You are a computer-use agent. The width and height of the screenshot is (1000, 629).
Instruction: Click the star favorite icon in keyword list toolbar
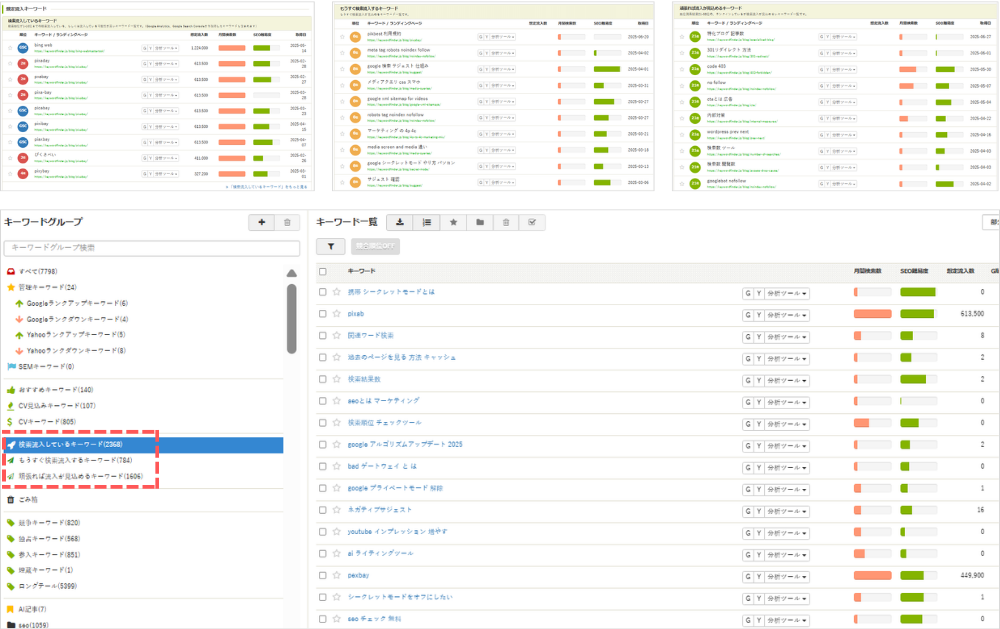(453, 222)
